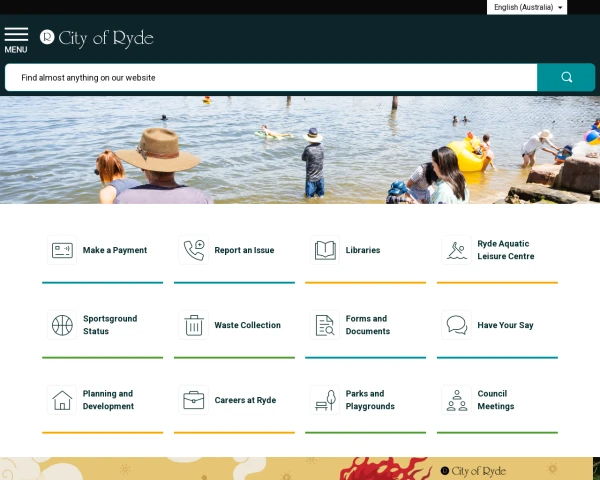Open the Planning and Development link

(108, 400)
